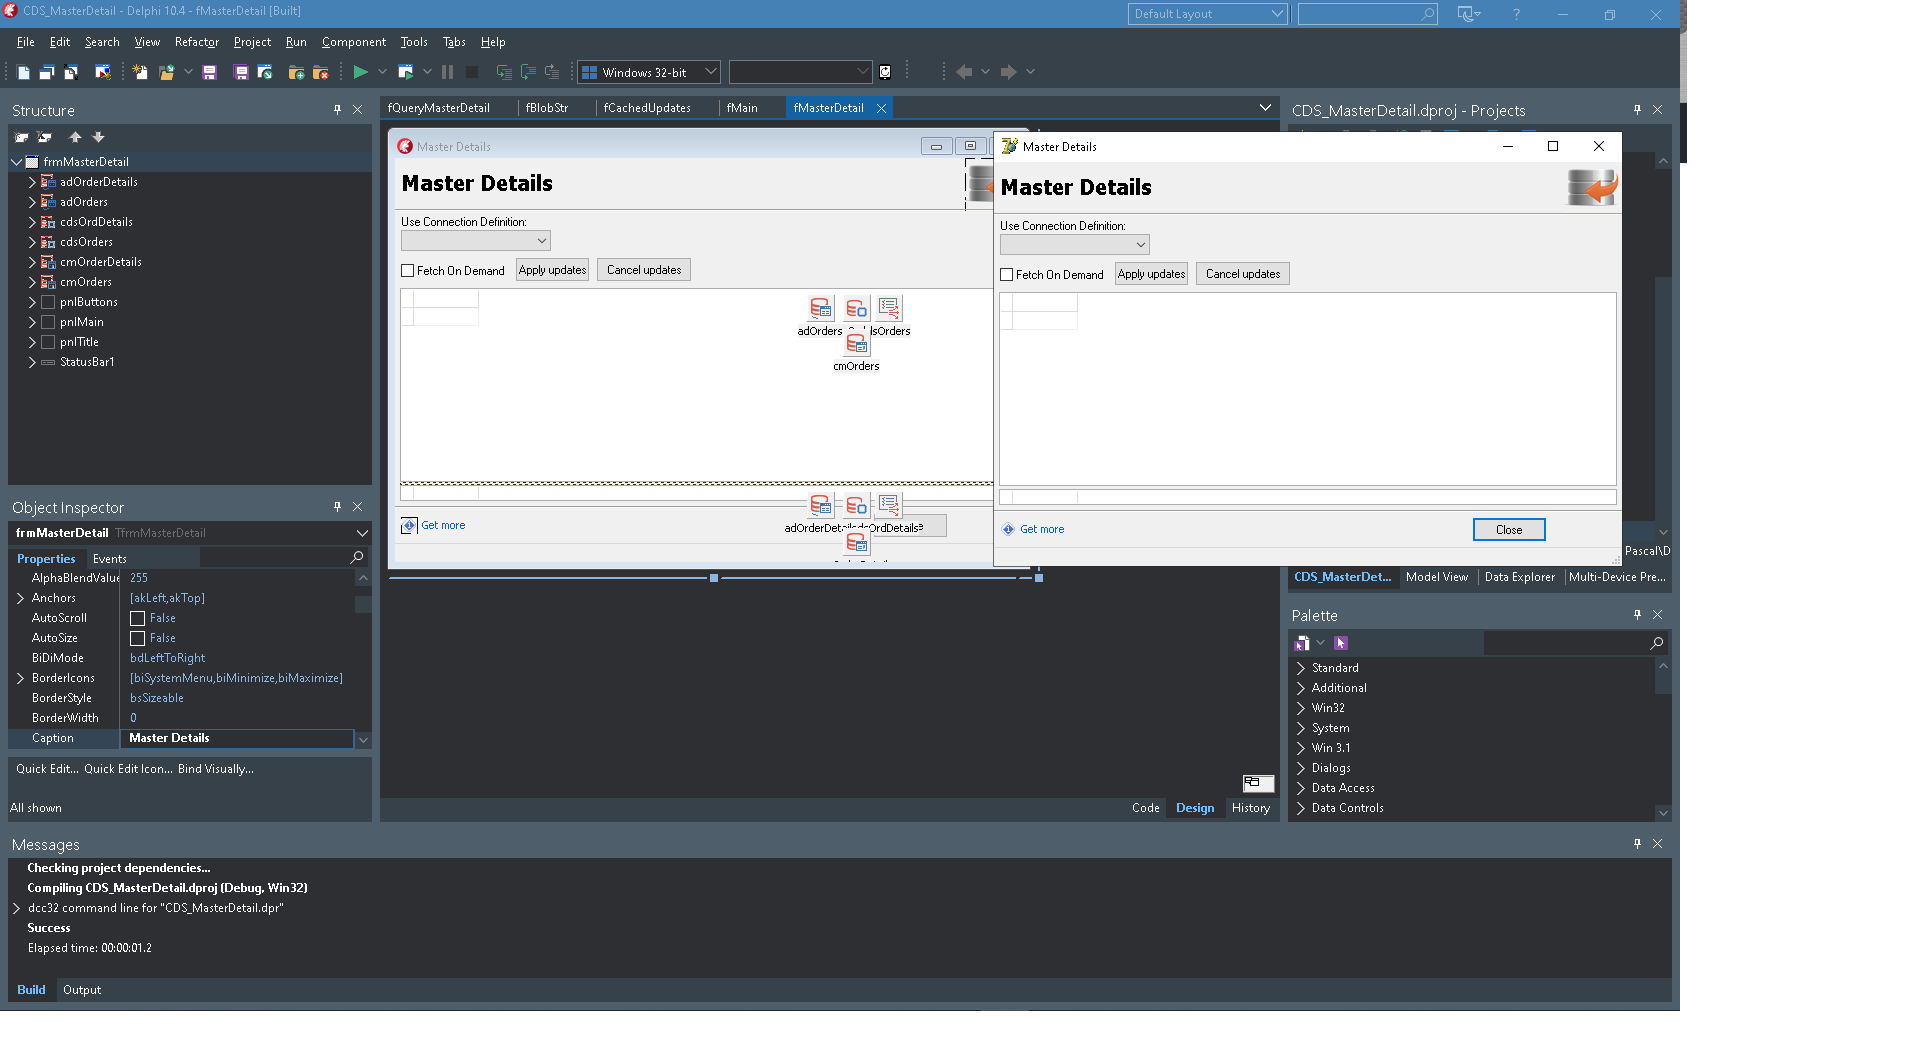Click Remove file from project icon
The image size is (1920, 1047).
click(320, 72)
